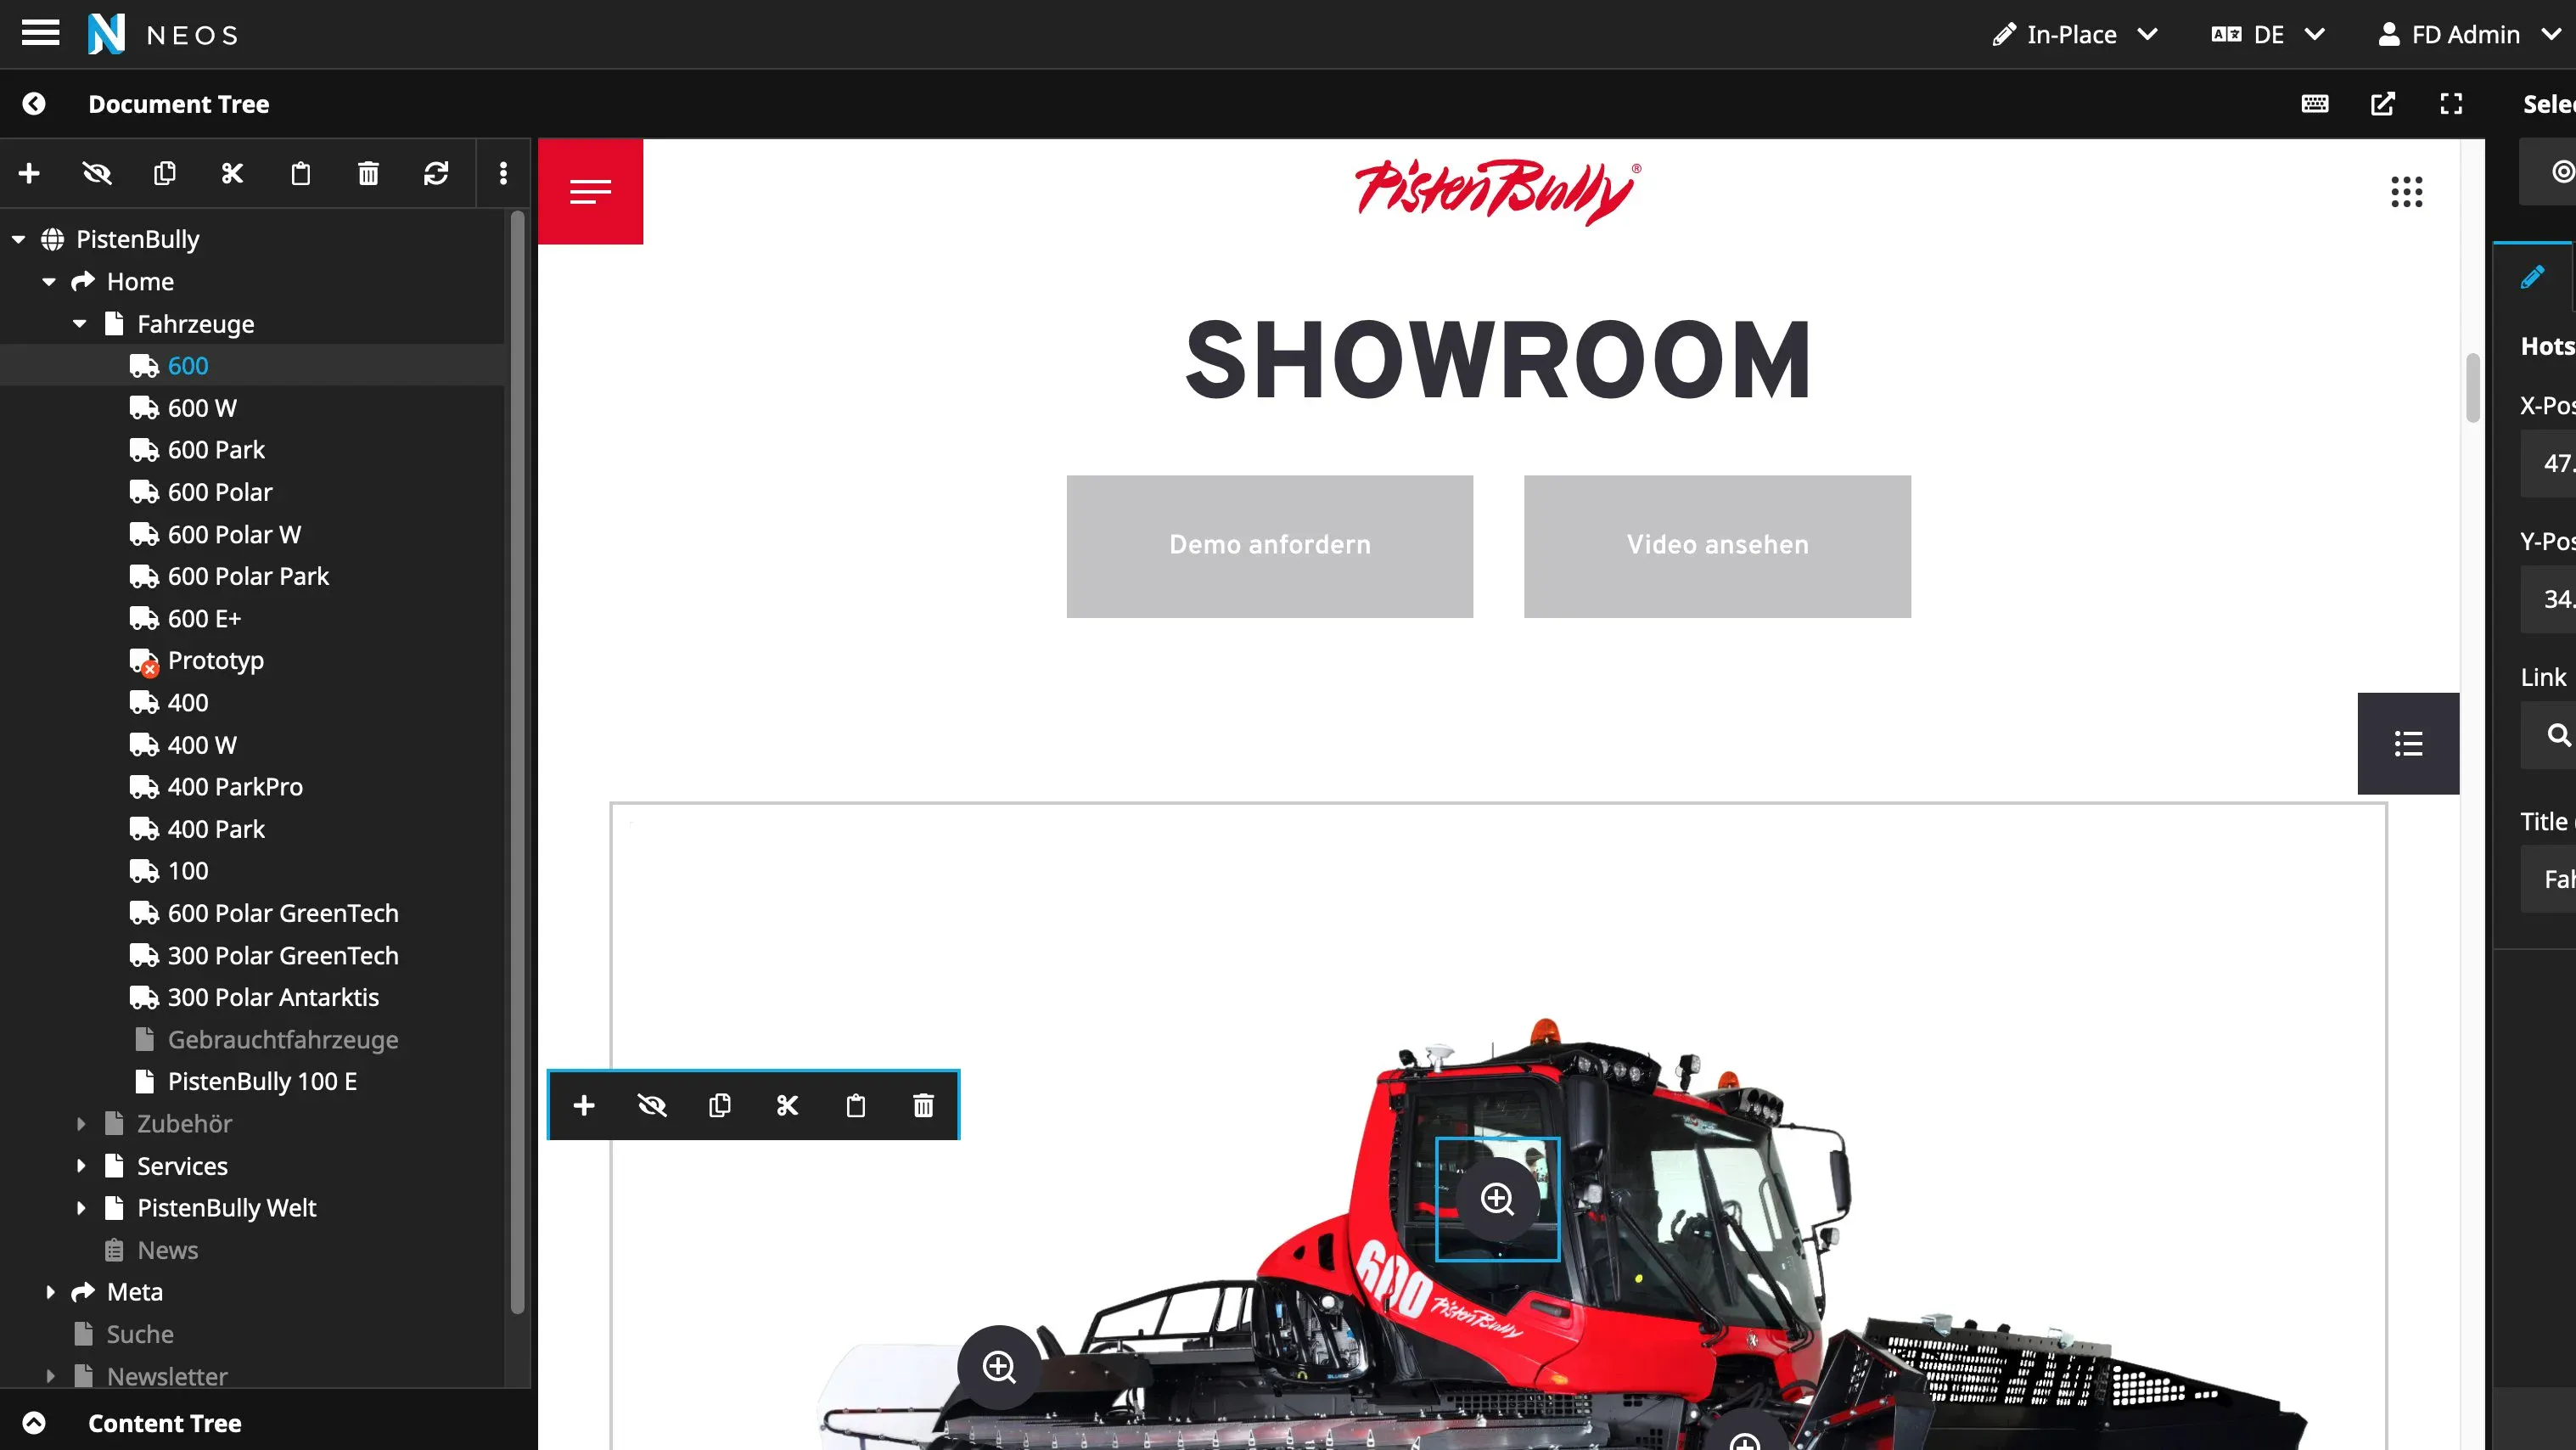
Task: Click the content element delete icon
Action: tap(923, 1104)
